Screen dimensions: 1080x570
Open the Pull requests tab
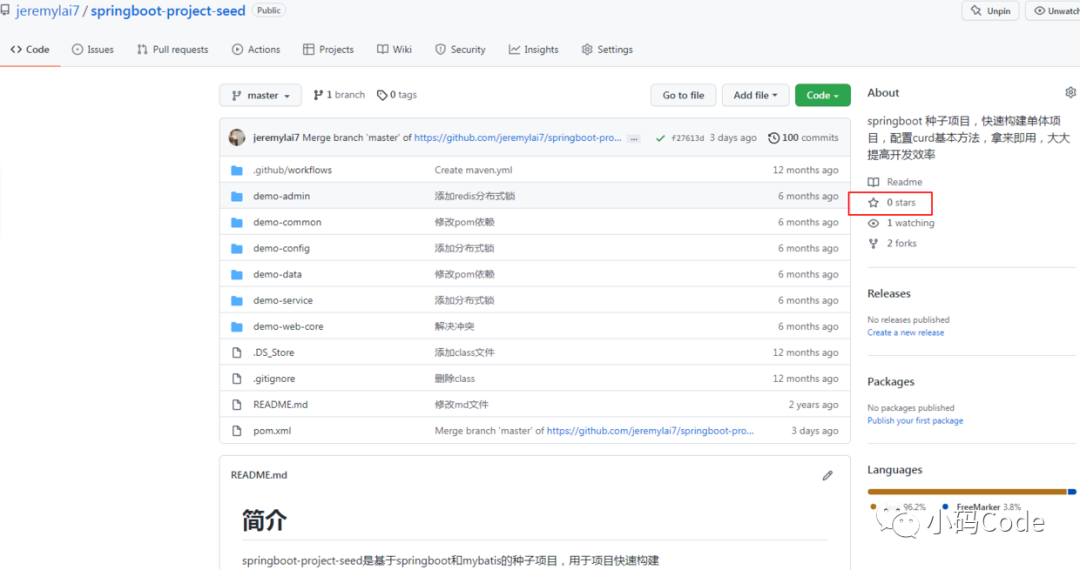(172, 50)
